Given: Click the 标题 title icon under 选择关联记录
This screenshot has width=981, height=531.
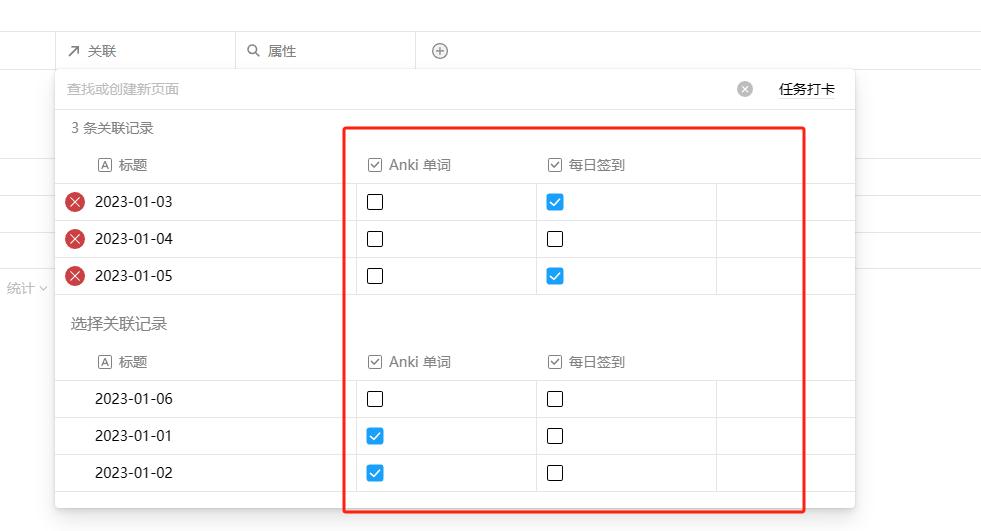Looking at the screenshot, I should tap(105, 362).
